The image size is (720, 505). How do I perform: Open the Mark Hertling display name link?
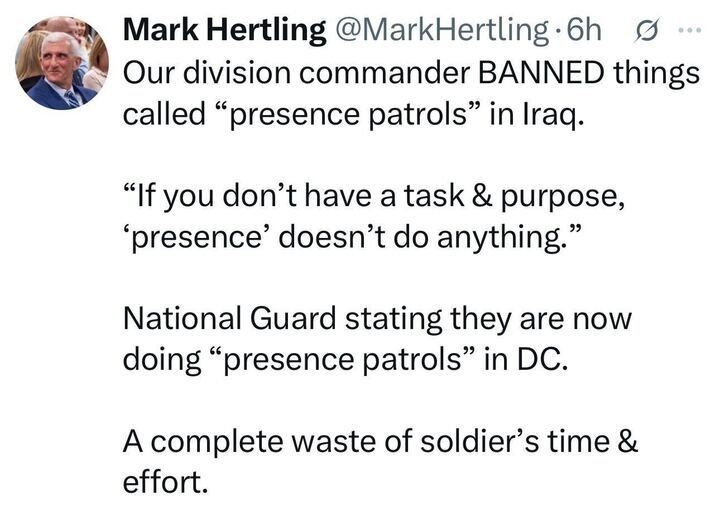point(224,31)
